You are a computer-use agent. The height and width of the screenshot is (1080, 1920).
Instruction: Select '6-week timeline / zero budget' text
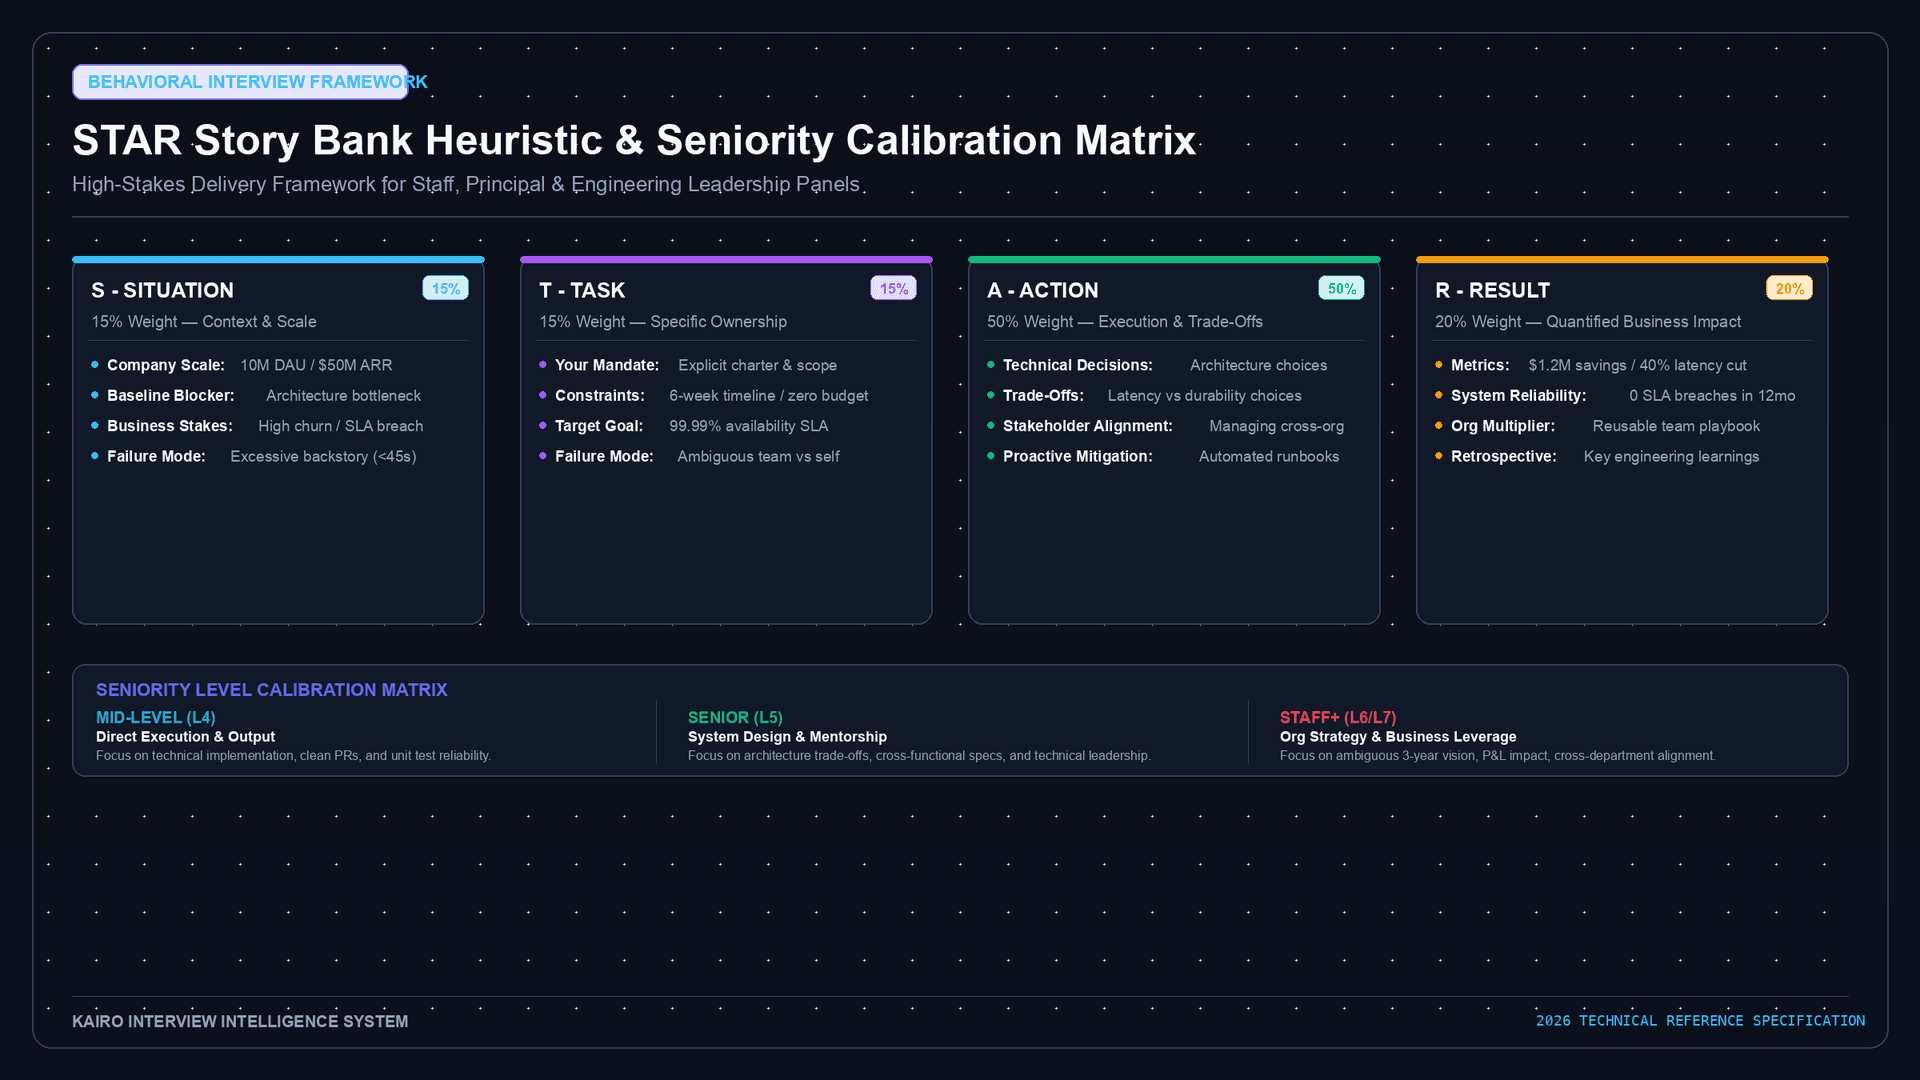point(769,396)
